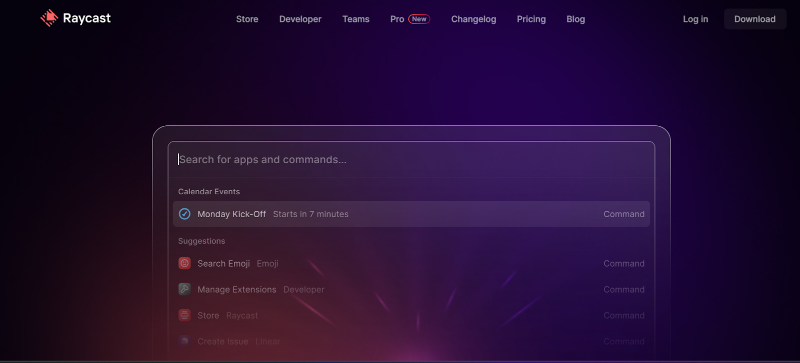View the Changelog page
Viewport: 800px width, 363px height.
point(473,19)
